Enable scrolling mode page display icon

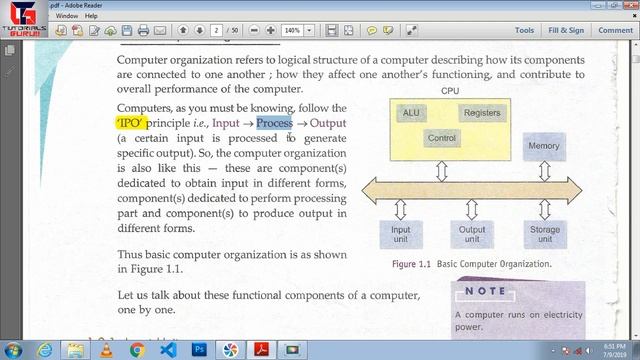click(x=332, y=30)
